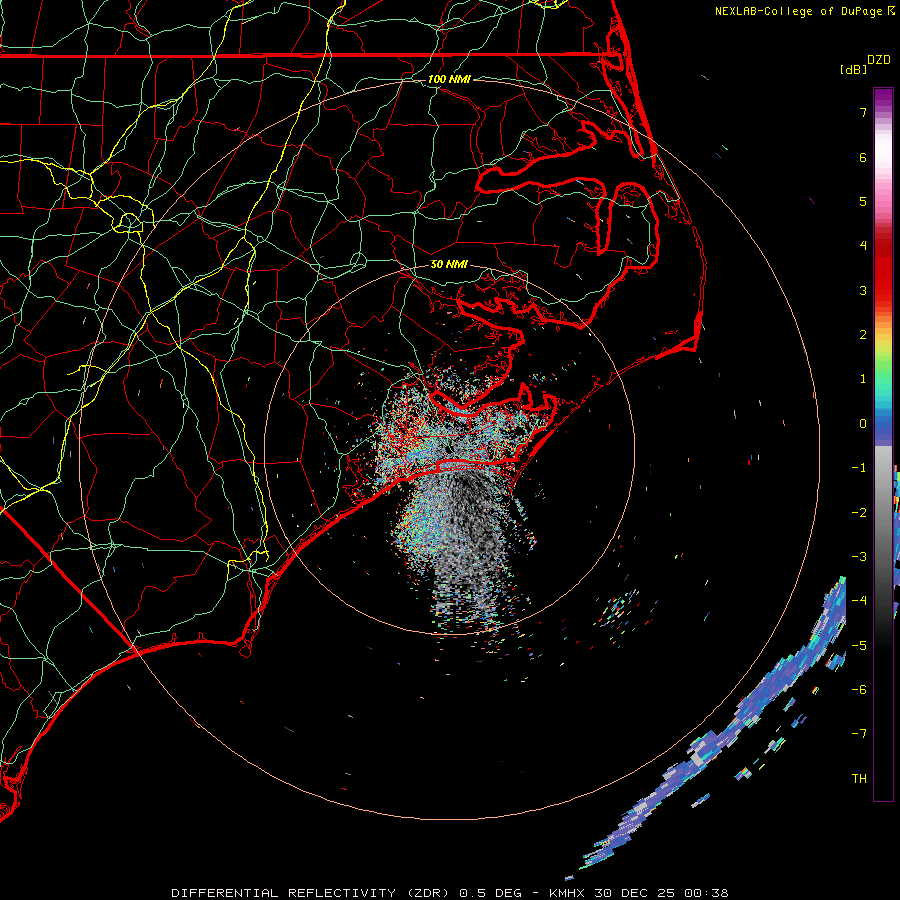Click the "DZD" legend title
900x900 pixels.
coord(879,60)
